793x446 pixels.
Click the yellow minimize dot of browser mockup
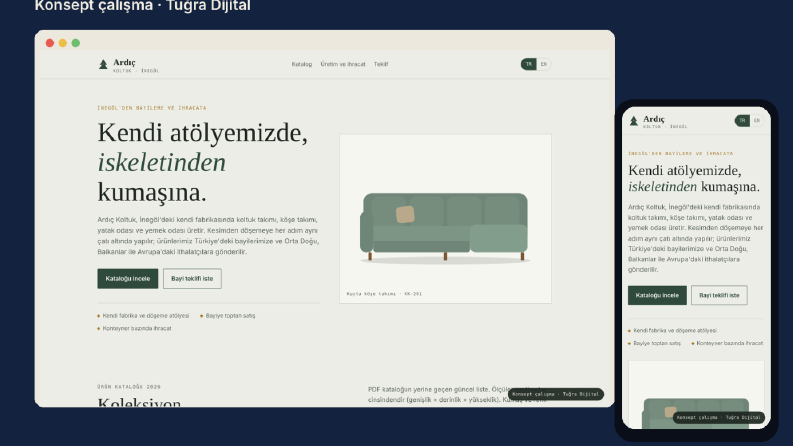tap(63, 43)
